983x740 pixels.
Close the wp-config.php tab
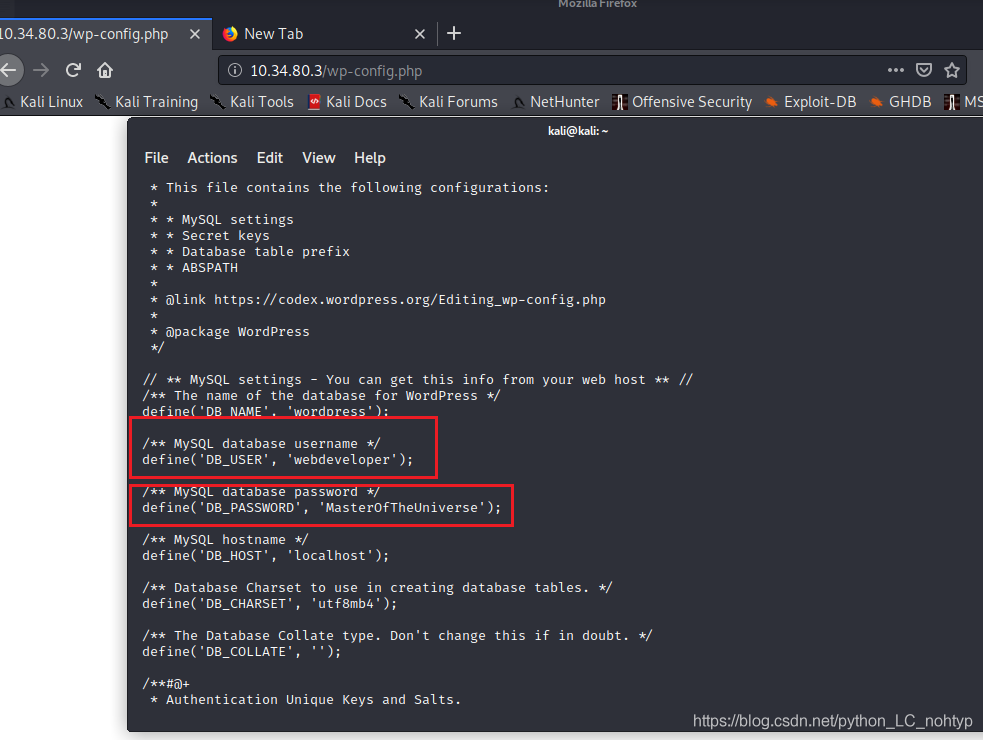(195, 34)
